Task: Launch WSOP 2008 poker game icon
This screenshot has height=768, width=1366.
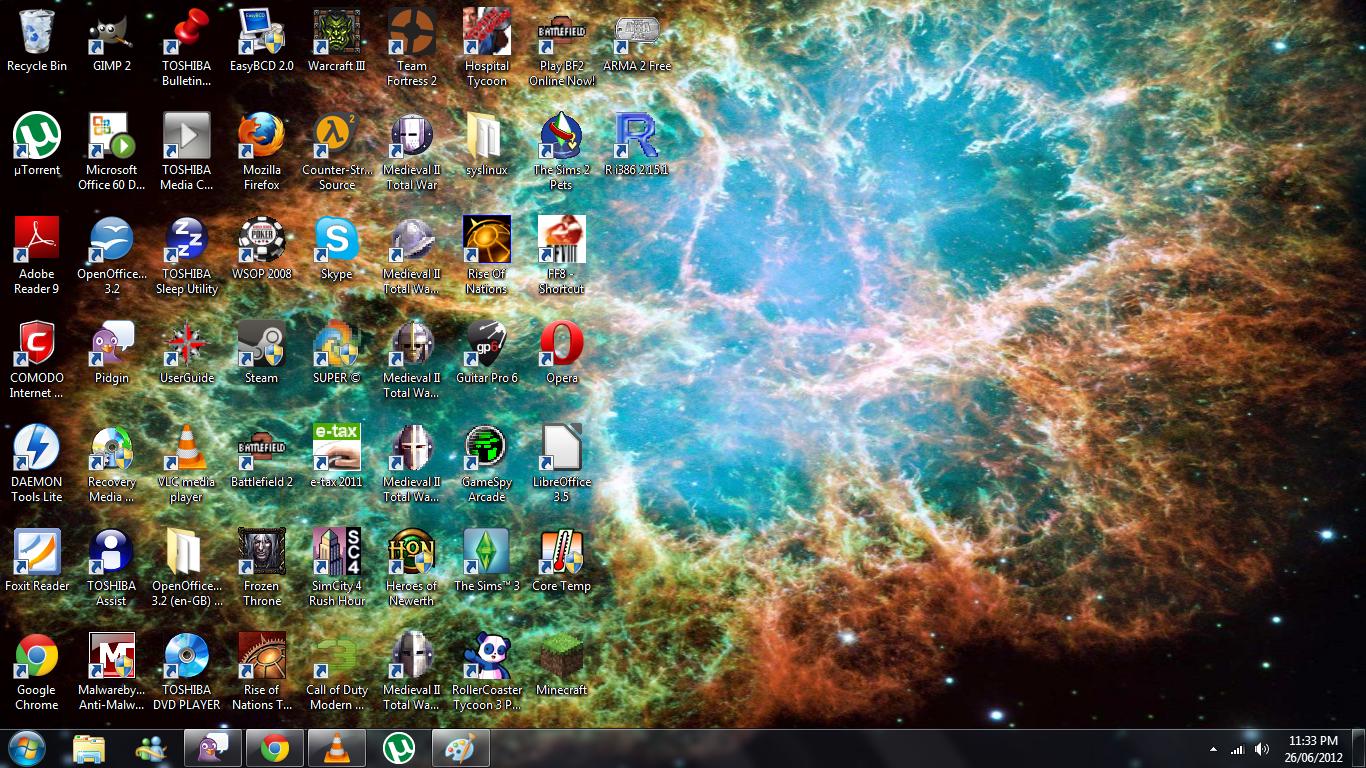Action: point(262,249)
